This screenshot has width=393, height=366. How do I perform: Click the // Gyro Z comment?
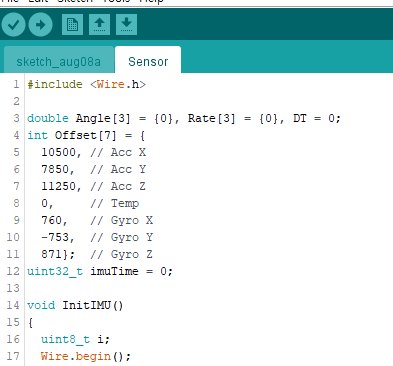(121, 254)
